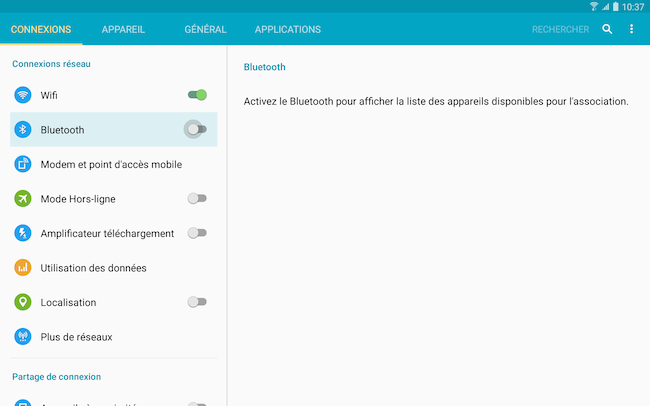Open Mode Hors-ligne entry
The height and width of the screenshot is (406, 650).
click(x=114, y=198)
